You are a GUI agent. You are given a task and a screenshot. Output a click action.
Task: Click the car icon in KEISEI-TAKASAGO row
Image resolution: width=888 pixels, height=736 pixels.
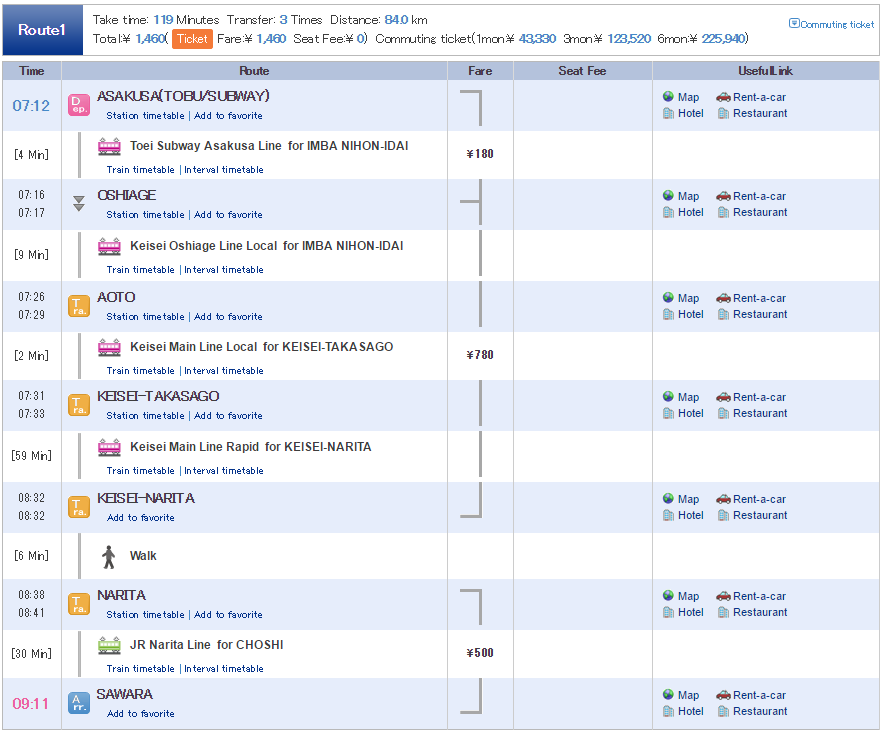click(723, 397)
